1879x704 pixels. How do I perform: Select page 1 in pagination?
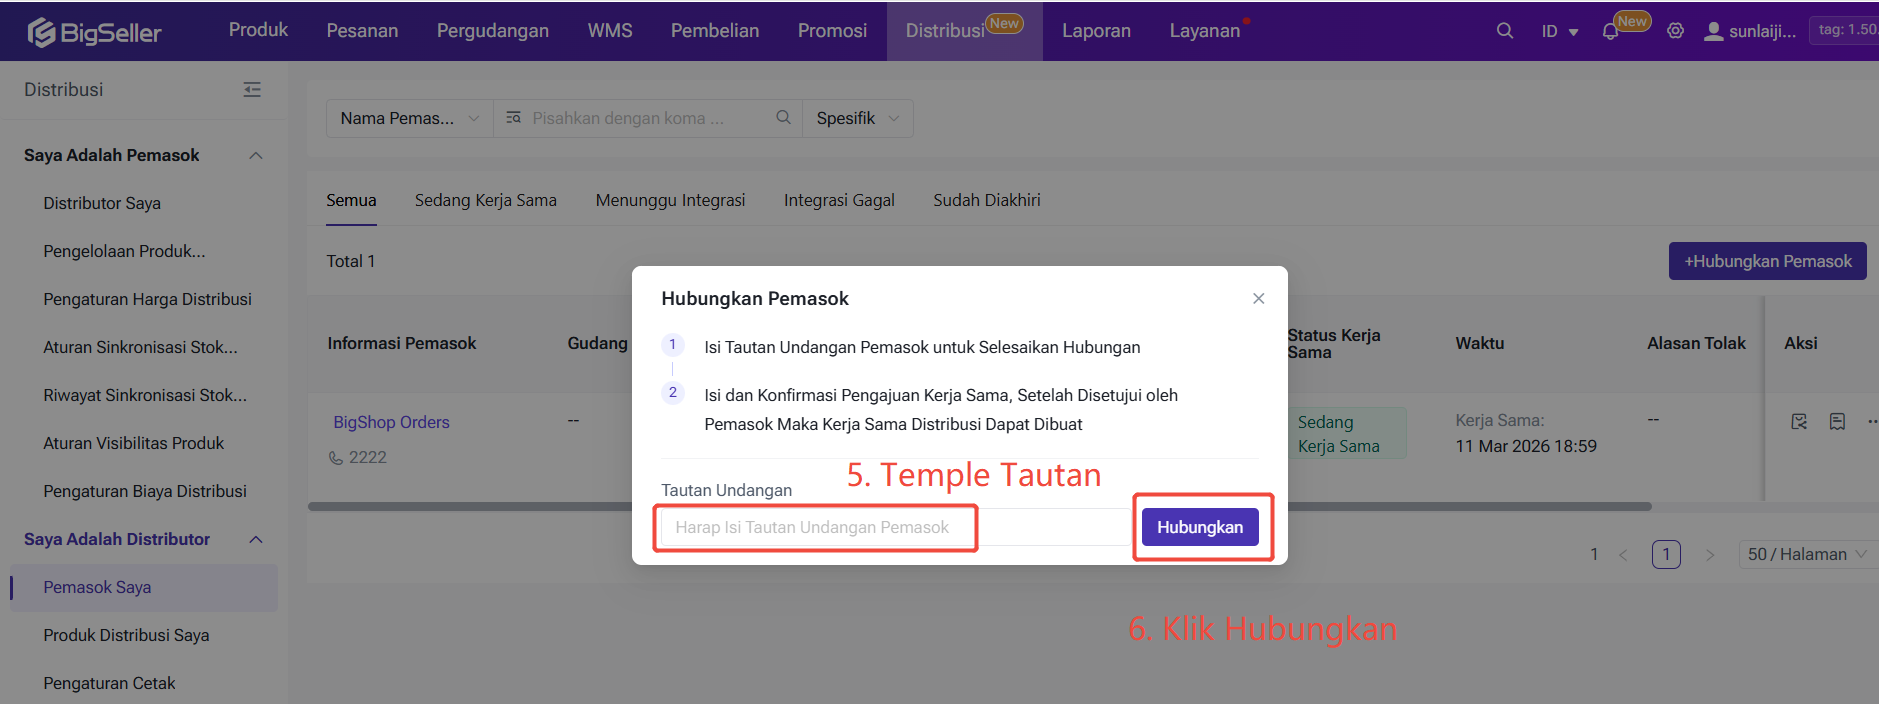(x=1666, y=554)
